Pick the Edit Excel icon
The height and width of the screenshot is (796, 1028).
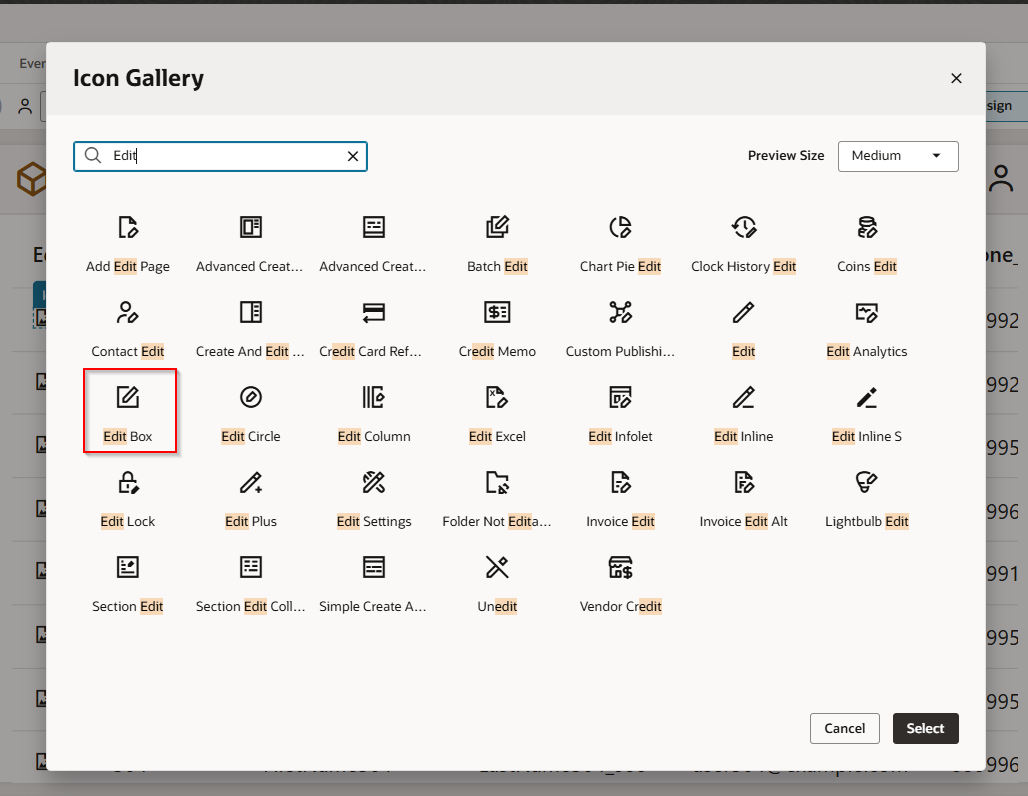click(497, 399)
